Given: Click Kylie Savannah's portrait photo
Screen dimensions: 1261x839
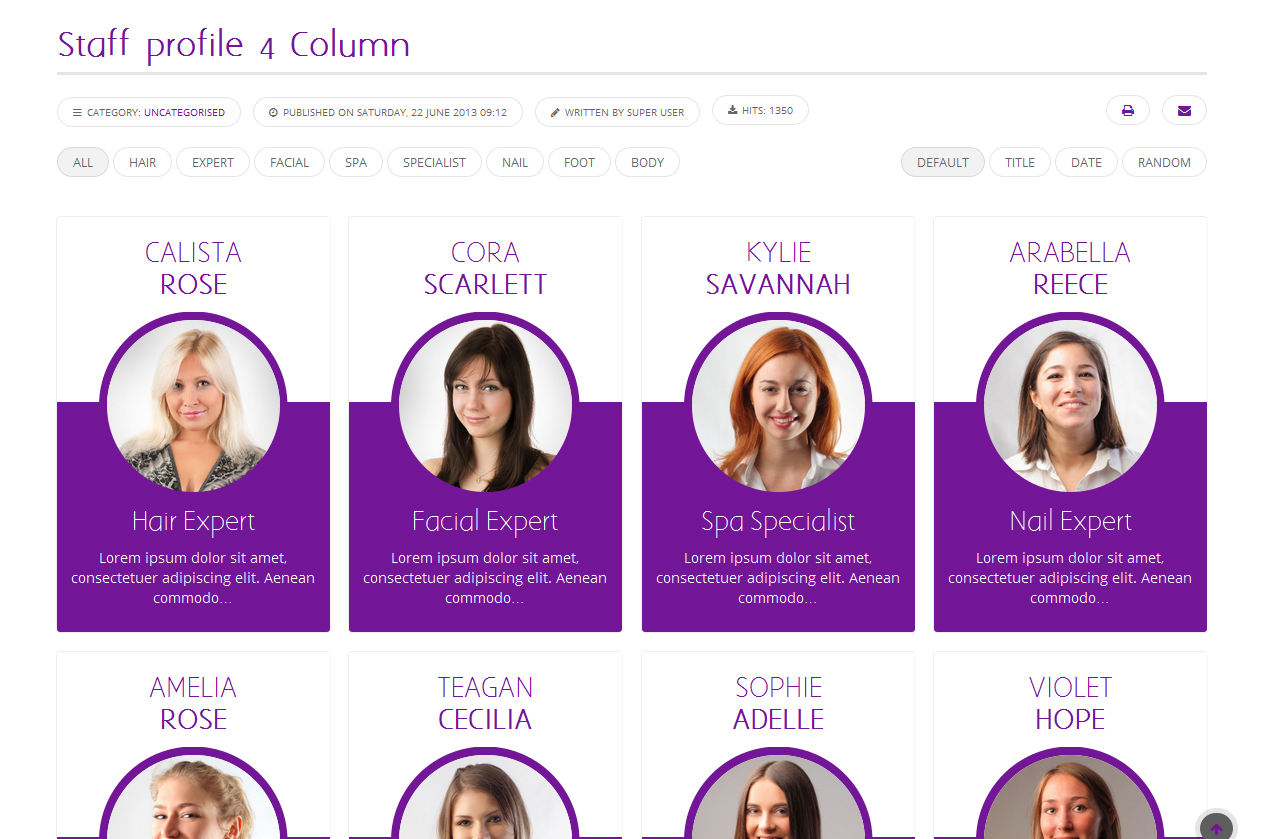Looking at the screenshot, I should (x=778, y=405).
